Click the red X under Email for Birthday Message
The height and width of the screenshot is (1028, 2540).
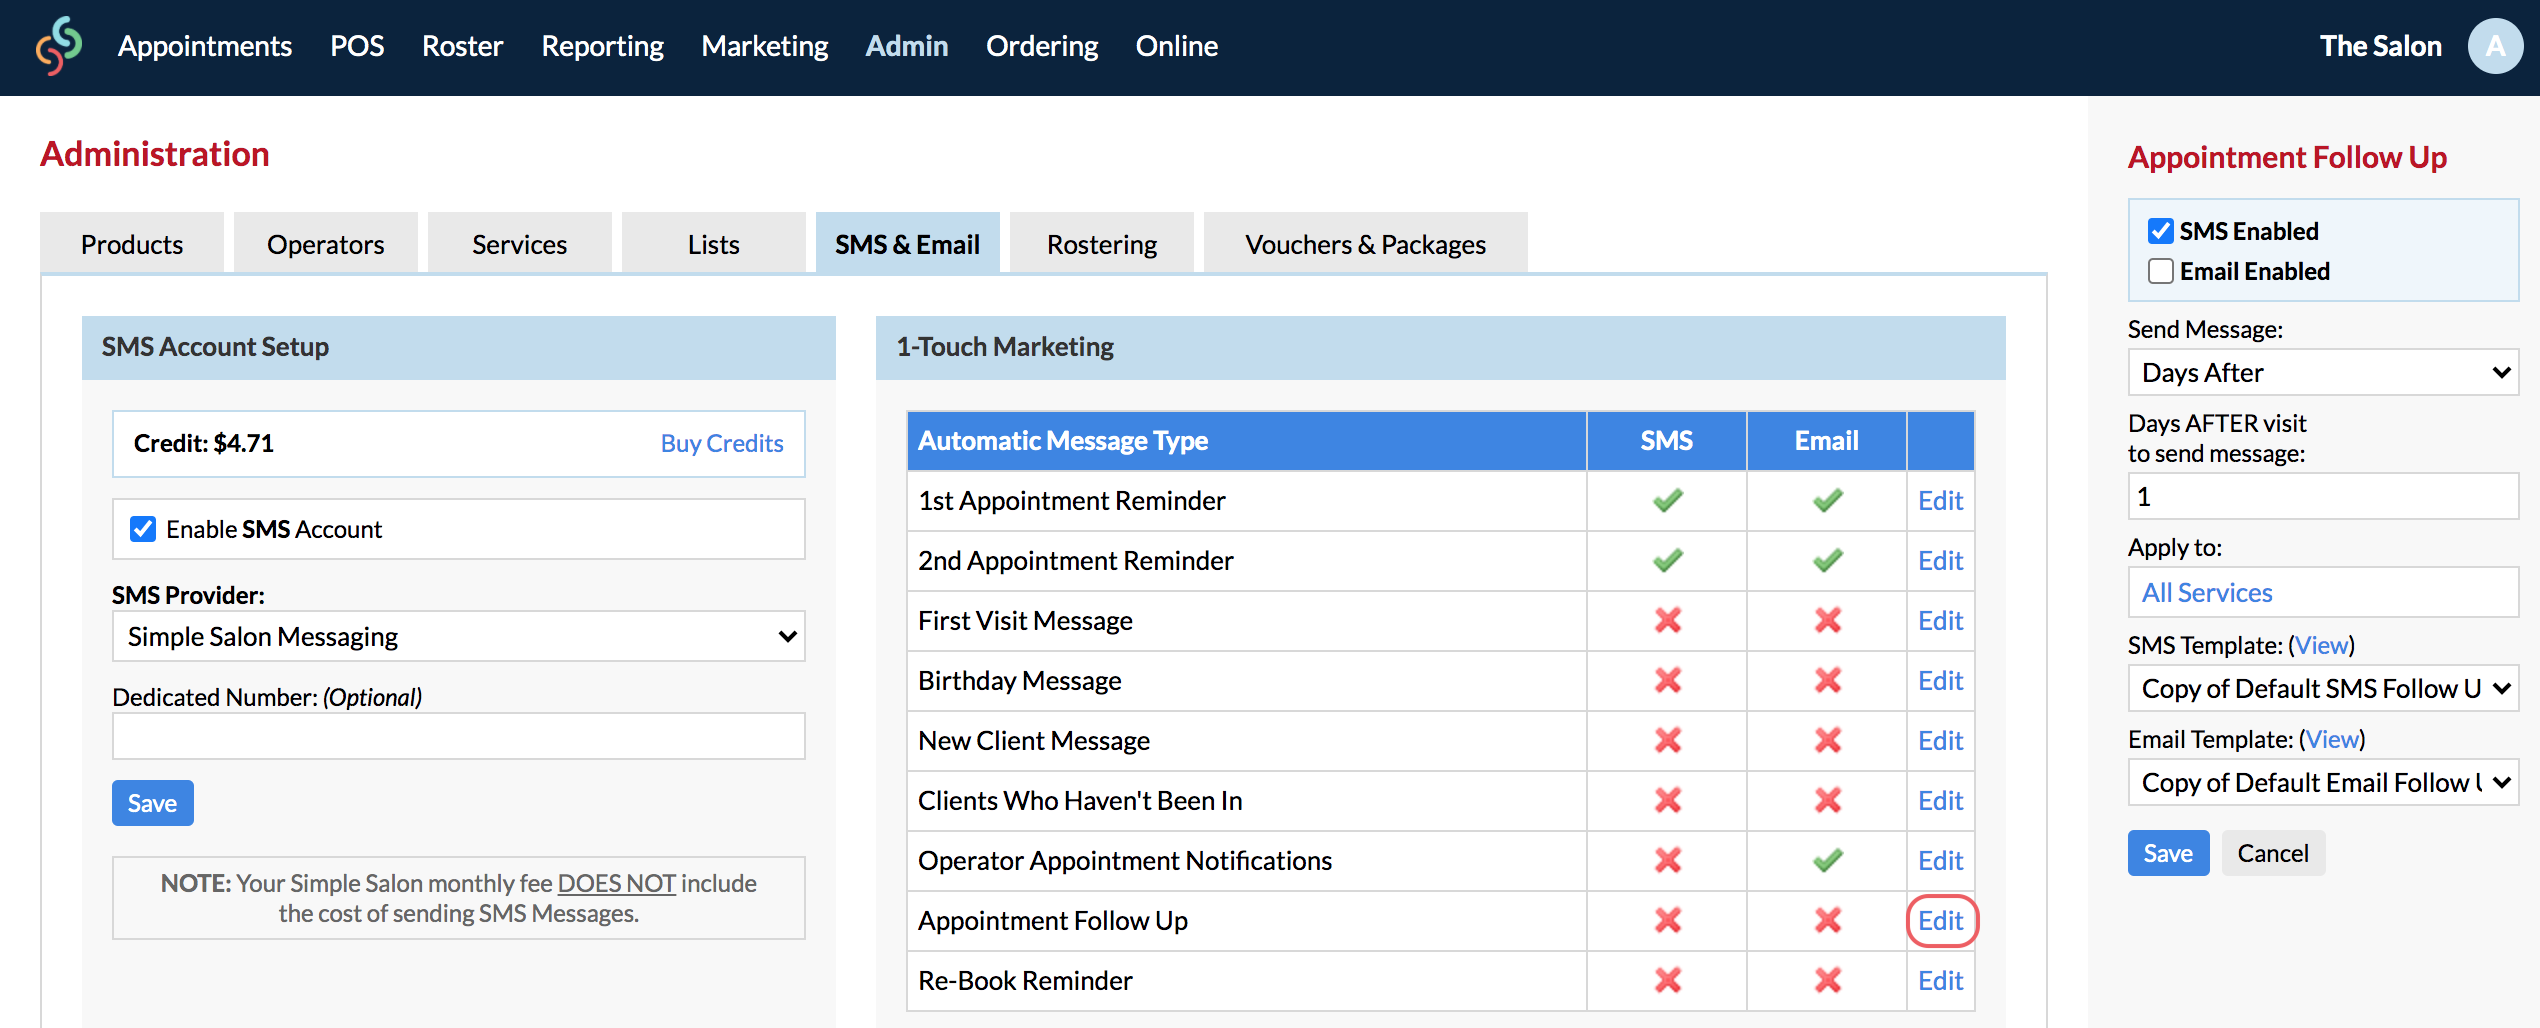(x=1827, y=681)
